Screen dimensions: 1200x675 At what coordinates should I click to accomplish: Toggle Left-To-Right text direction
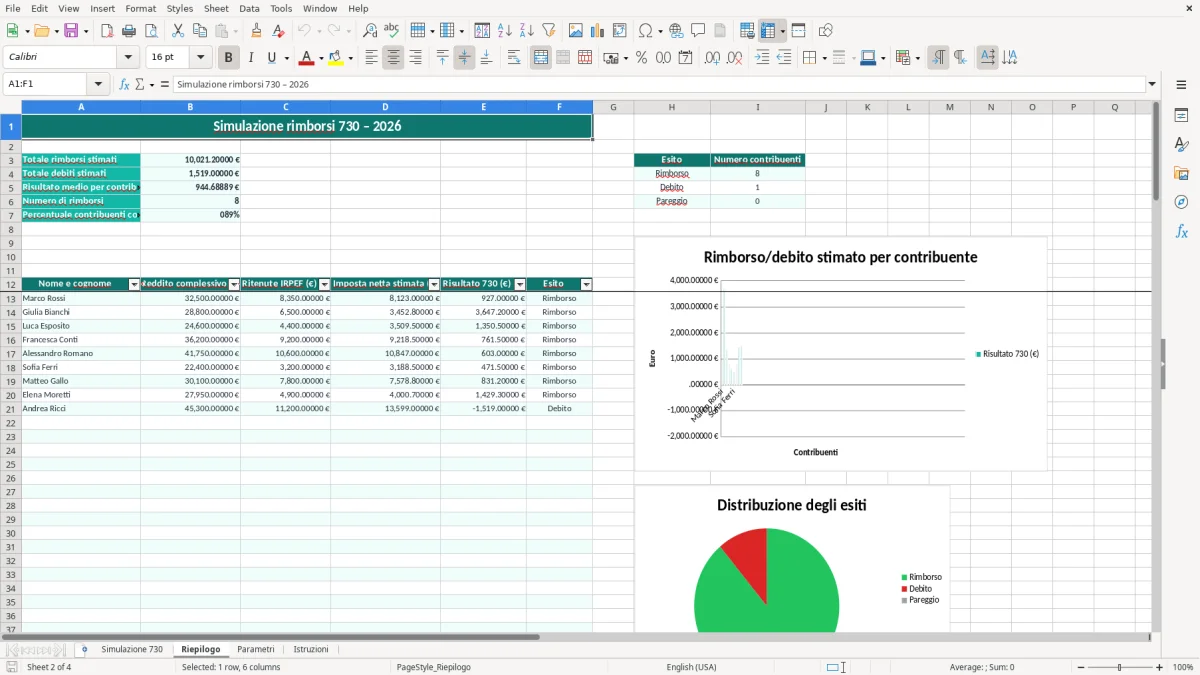click(938, 58)
